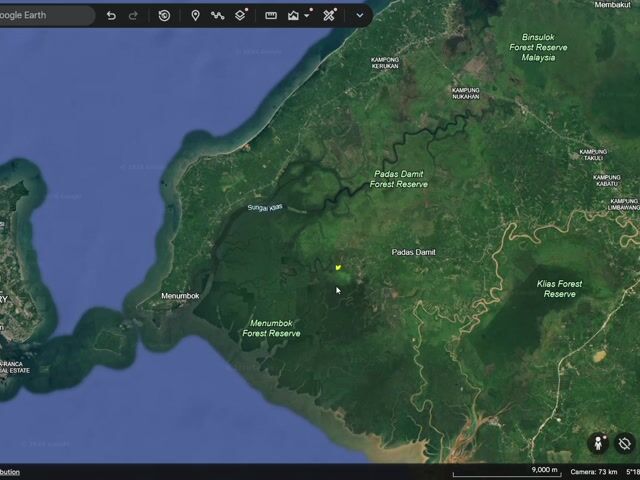Activate the Street View pegman button
Viewport: 640px width, 480px height.
click(x=598, y=443)
